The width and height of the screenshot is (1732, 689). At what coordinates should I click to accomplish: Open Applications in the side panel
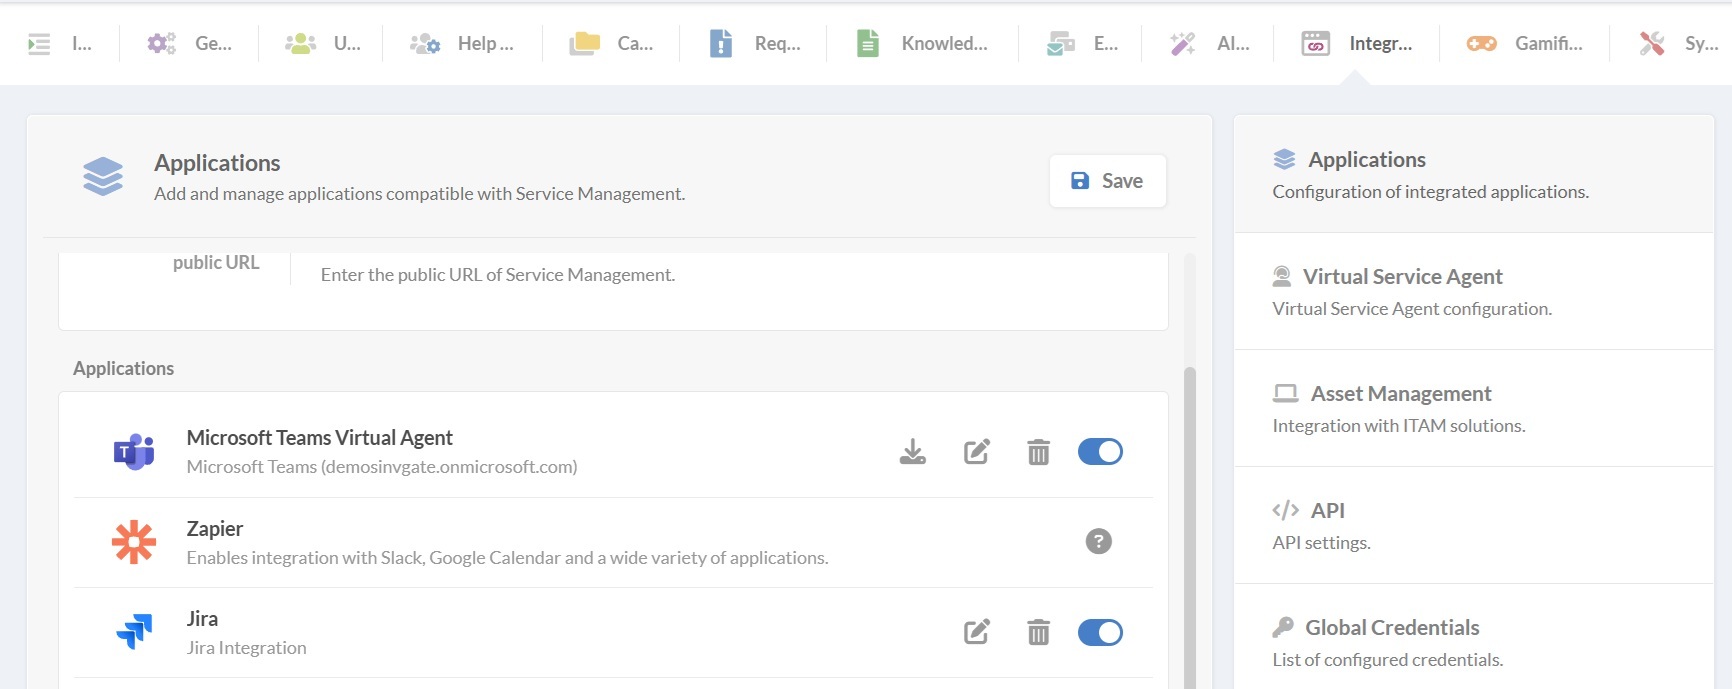1473,174
